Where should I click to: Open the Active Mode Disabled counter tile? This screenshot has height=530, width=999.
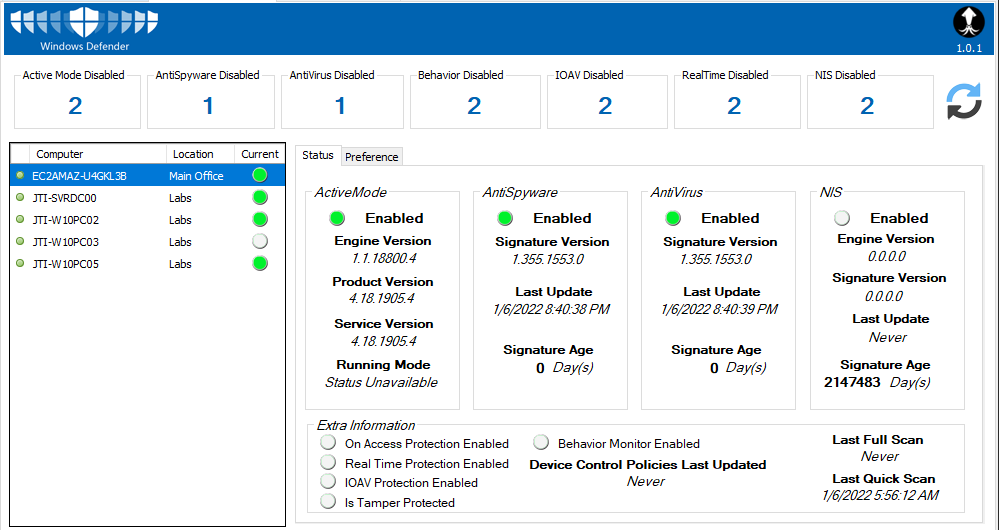tap(77, 101)
